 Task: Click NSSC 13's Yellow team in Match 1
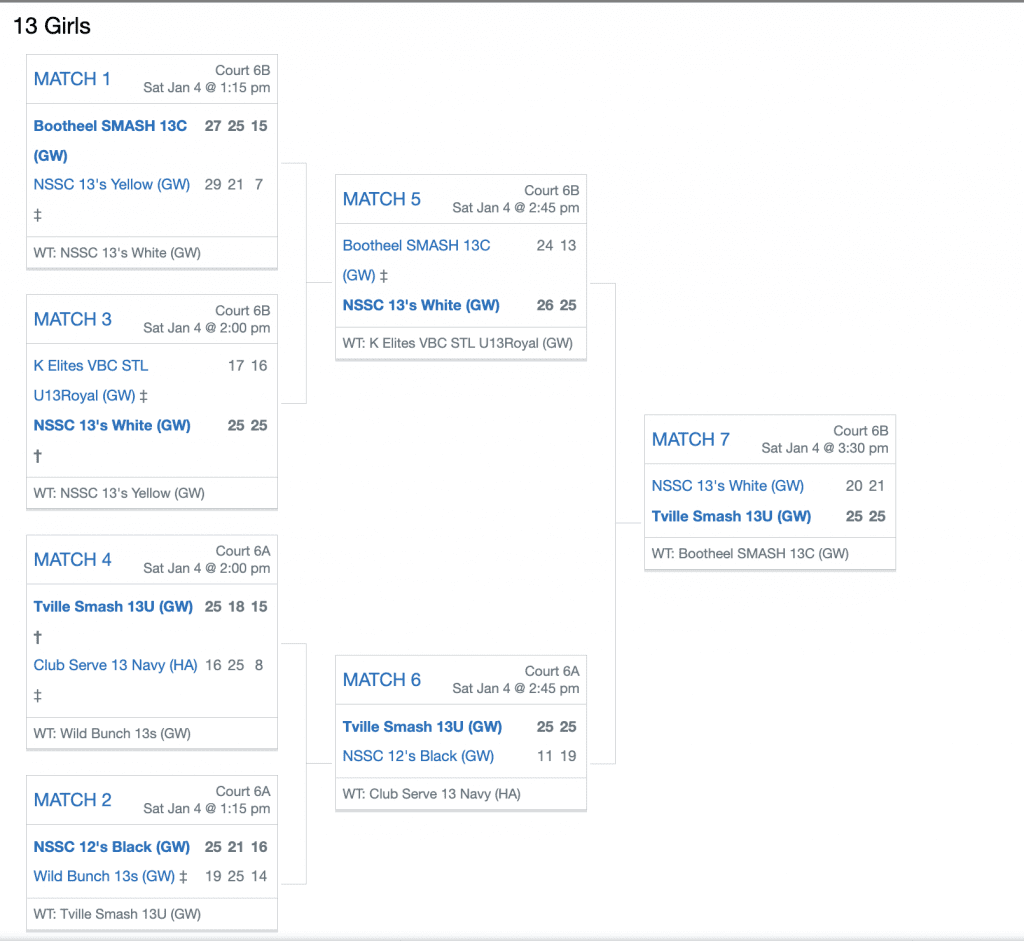112,185
